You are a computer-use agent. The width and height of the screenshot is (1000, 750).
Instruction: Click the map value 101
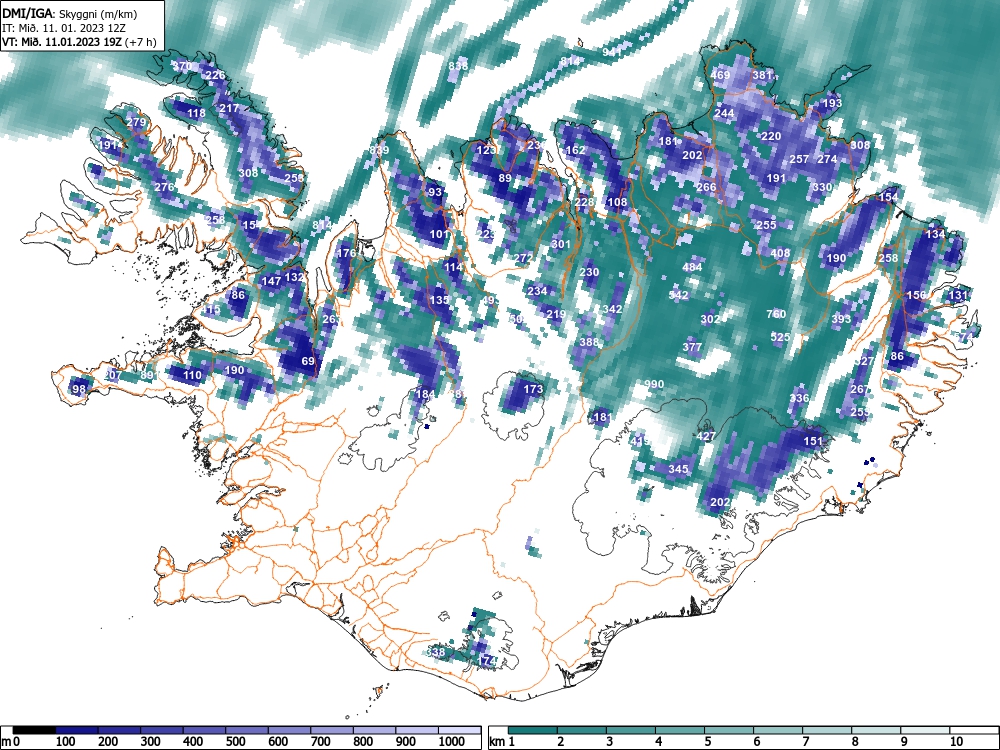[x=439, y=234]
